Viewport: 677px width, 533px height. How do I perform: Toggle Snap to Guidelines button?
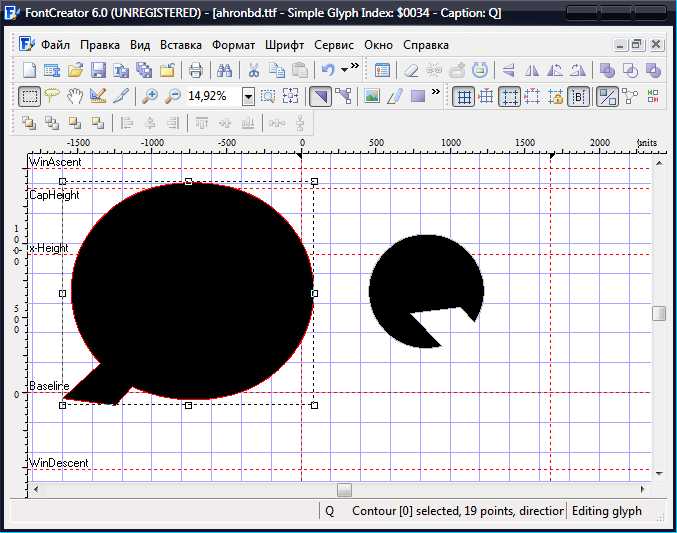[x=532, y=96]
